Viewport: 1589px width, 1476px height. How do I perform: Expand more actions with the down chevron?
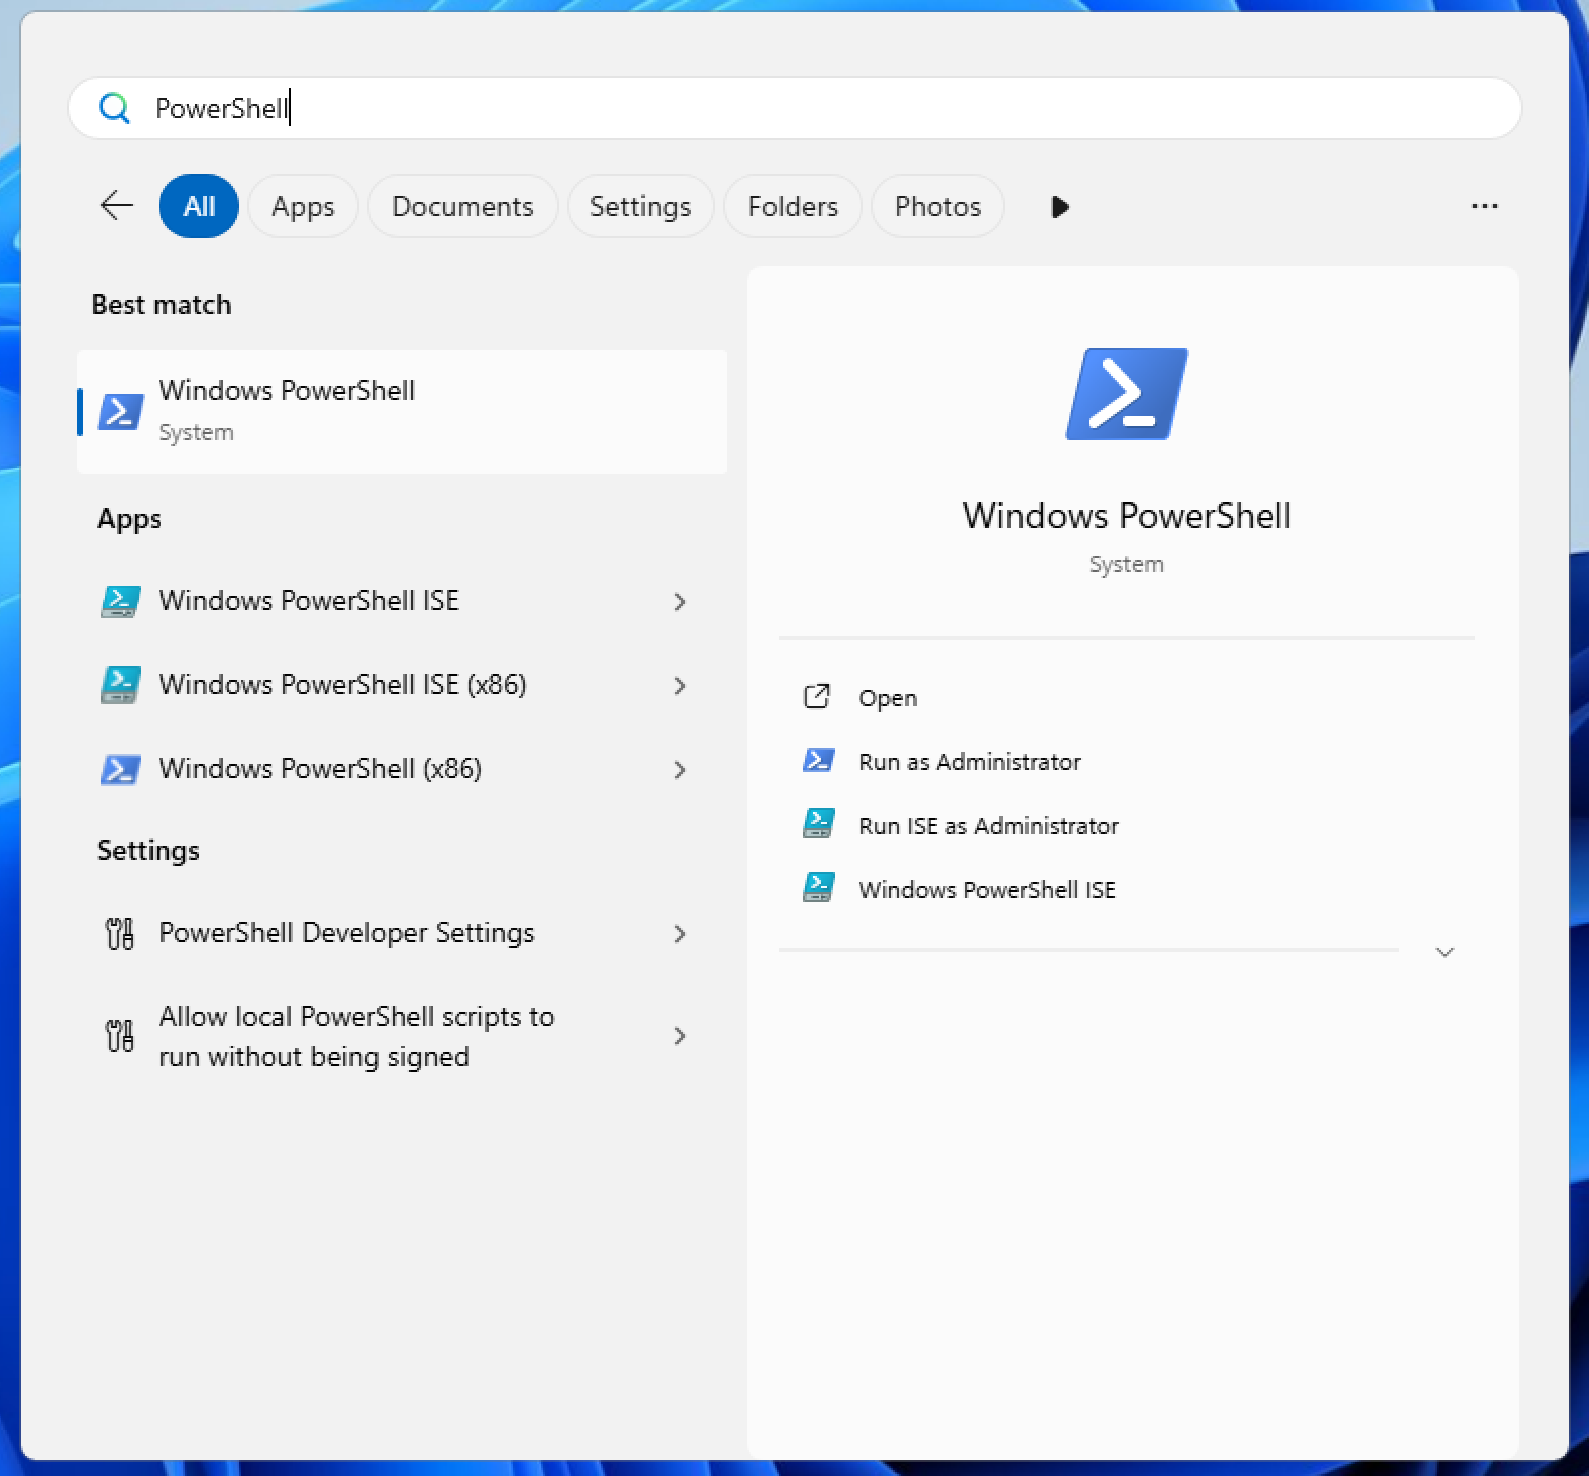point(1444,952)
